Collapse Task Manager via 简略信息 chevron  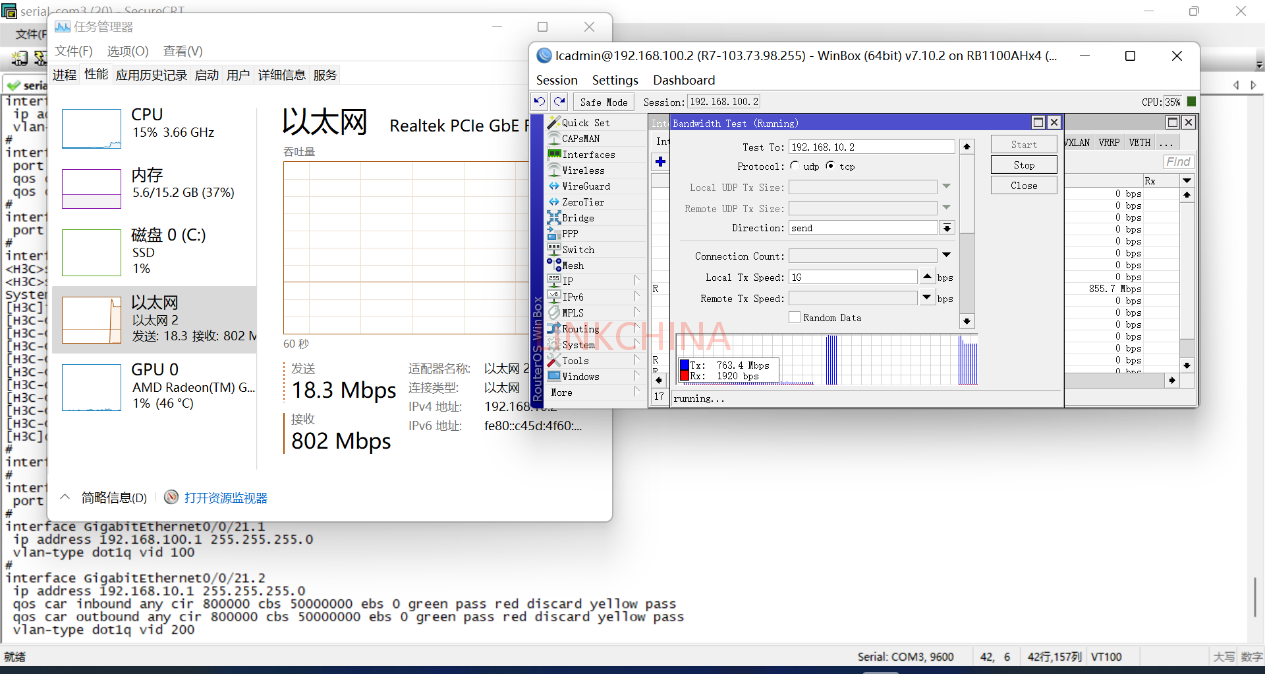point(65,497)
